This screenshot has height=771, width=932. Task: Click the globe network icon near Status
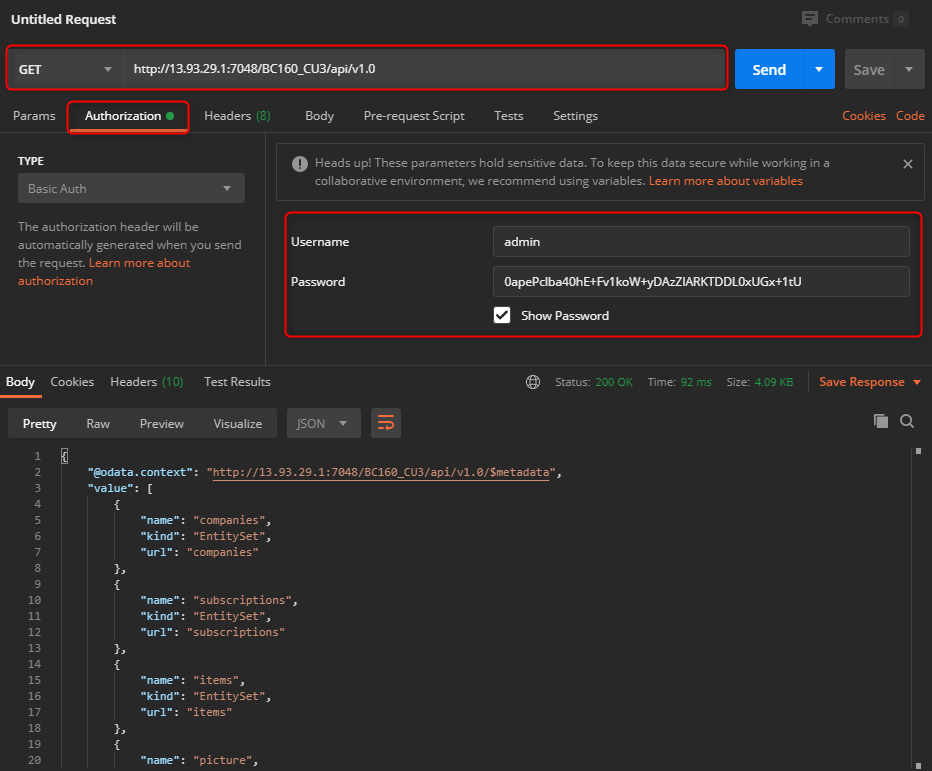(x=533, y=382)
